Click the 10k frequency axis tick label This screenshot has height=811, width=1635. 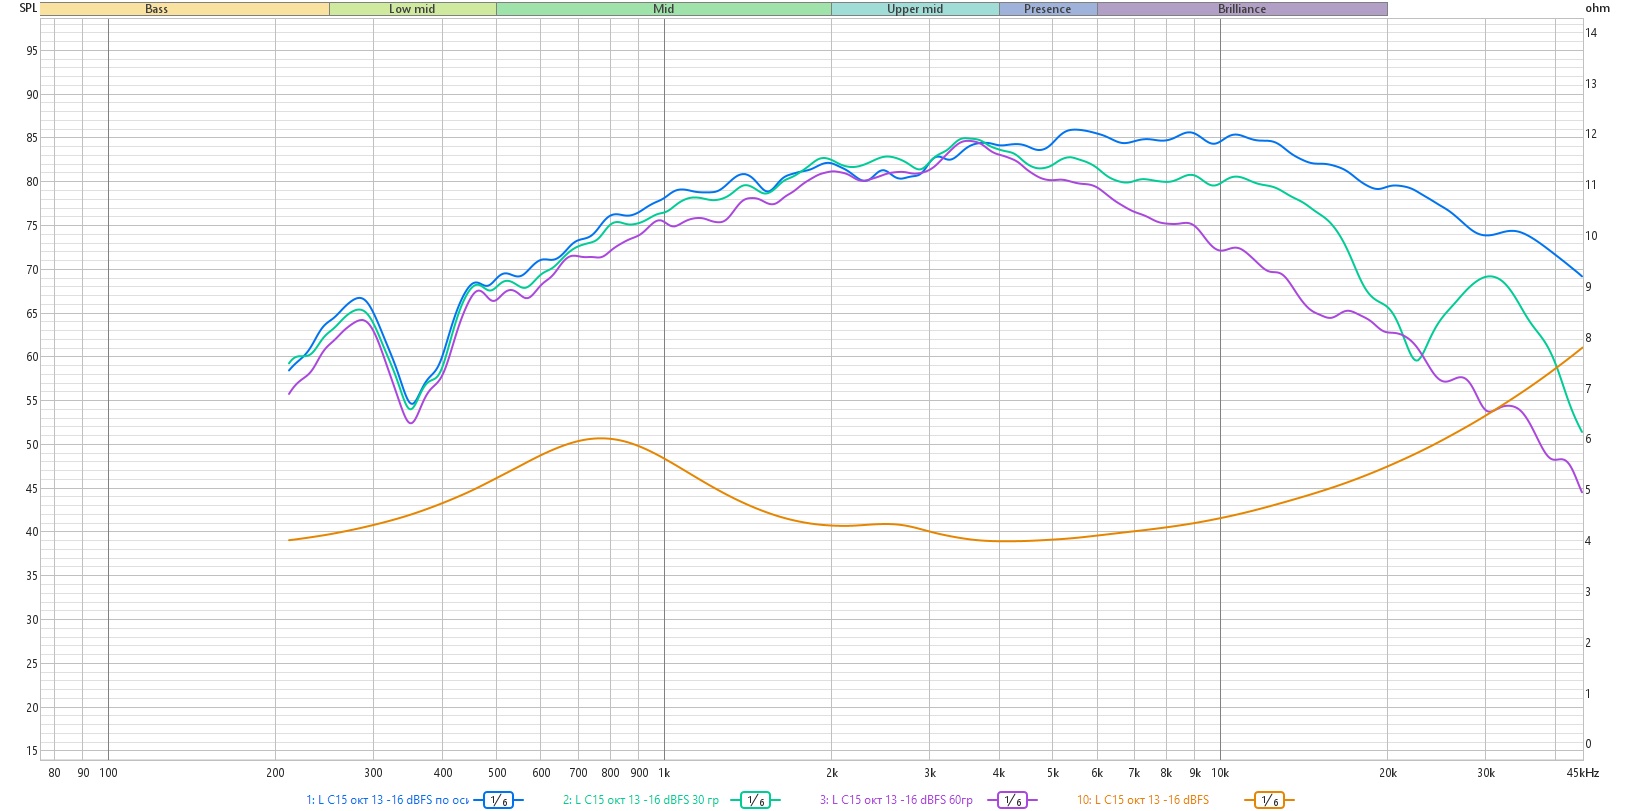click(x=1220, y=773)
